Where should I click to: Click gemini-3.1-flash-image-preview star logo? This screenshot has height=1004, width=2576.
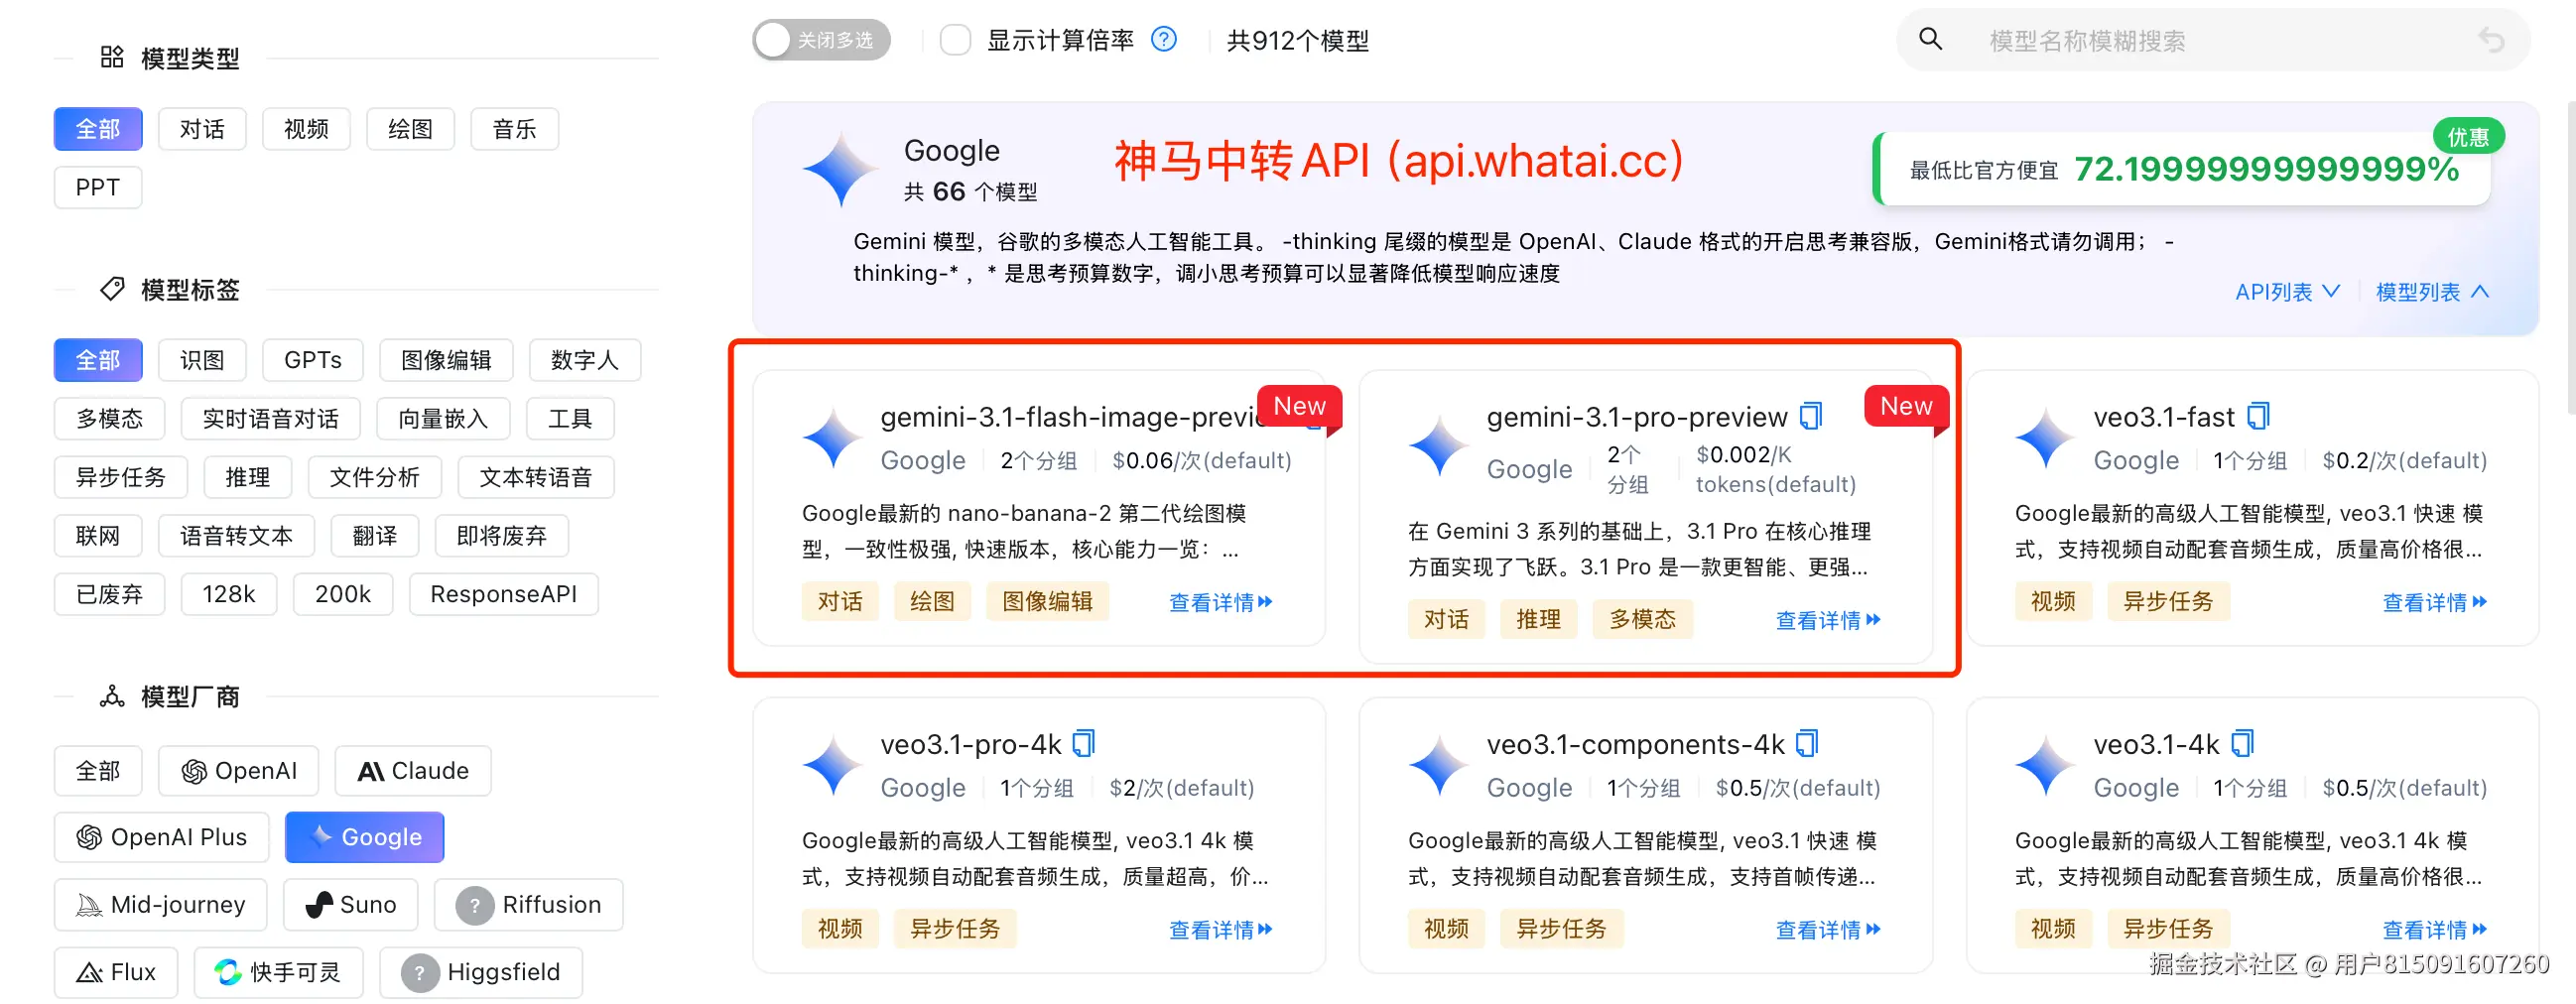pyautogui.click(x=832, y=438)
